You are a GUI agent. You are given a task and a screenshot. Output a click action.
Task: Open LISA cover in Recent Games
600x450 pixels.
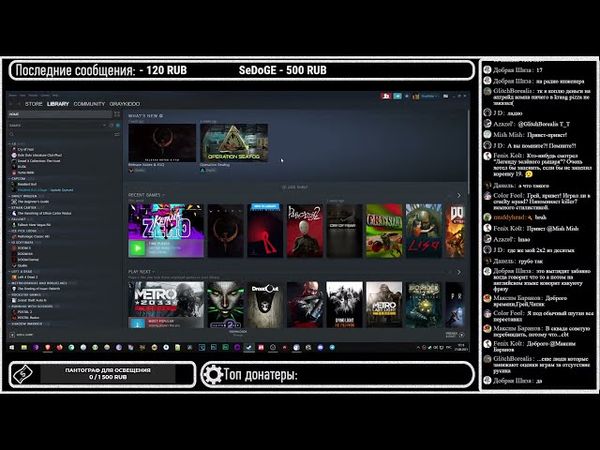tap(423, 231)
